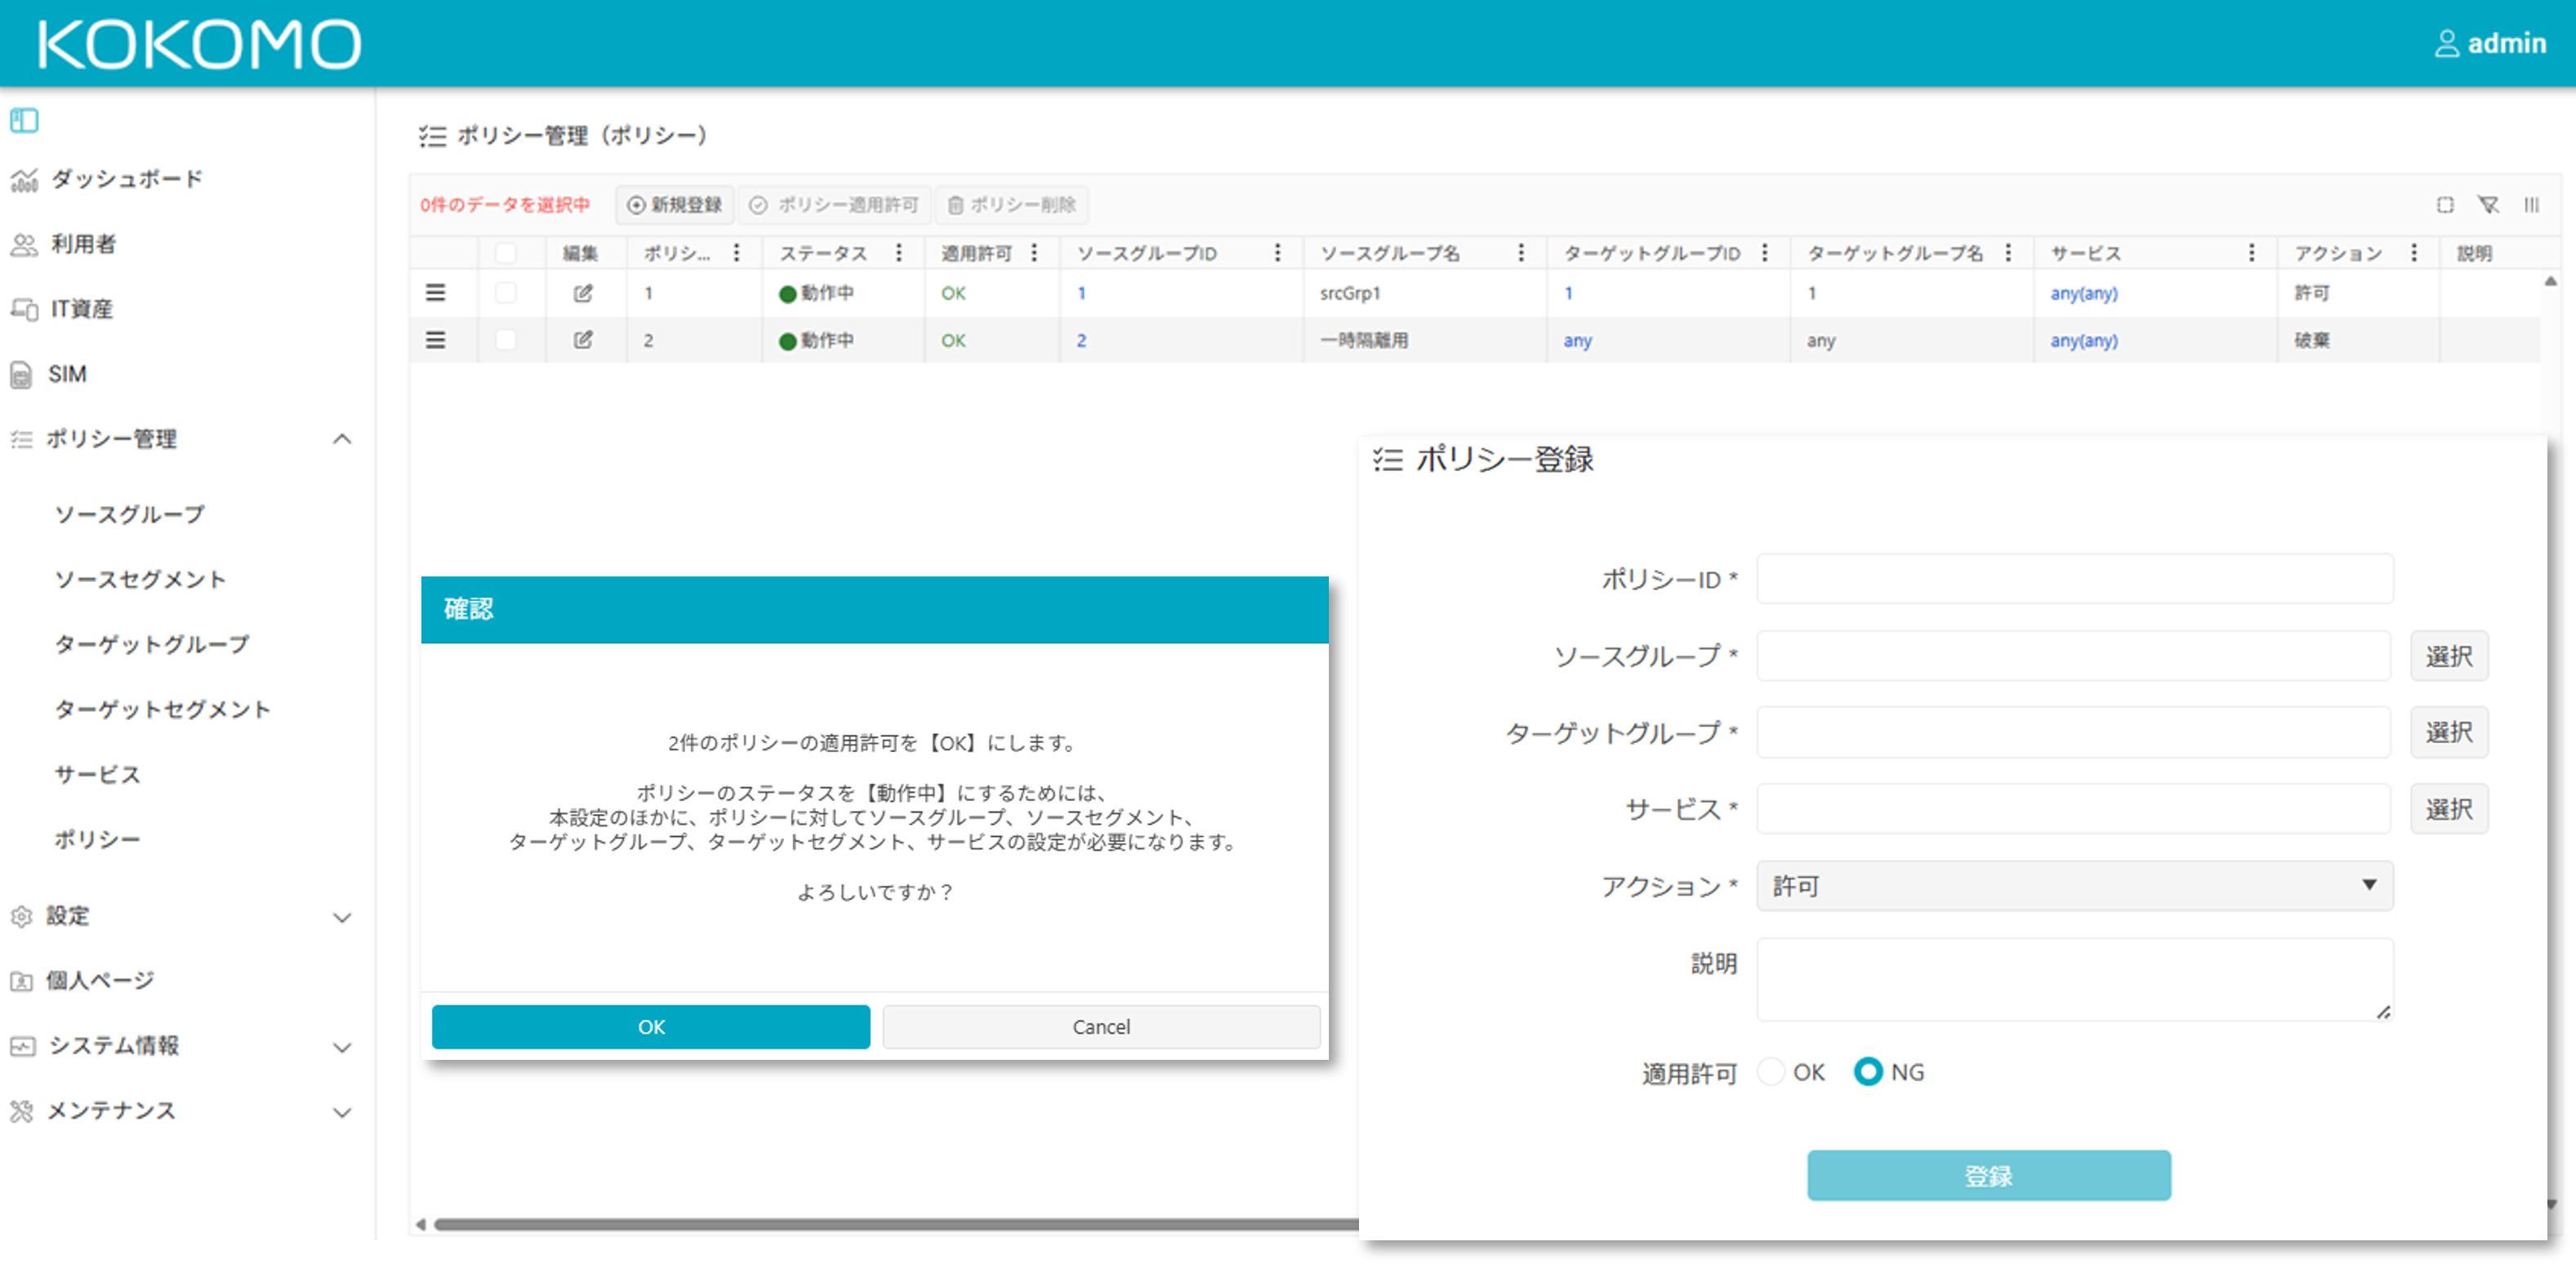Open the edit pencil icon for policy 1
2576x1264 pixels.
[x=583, y=293]
